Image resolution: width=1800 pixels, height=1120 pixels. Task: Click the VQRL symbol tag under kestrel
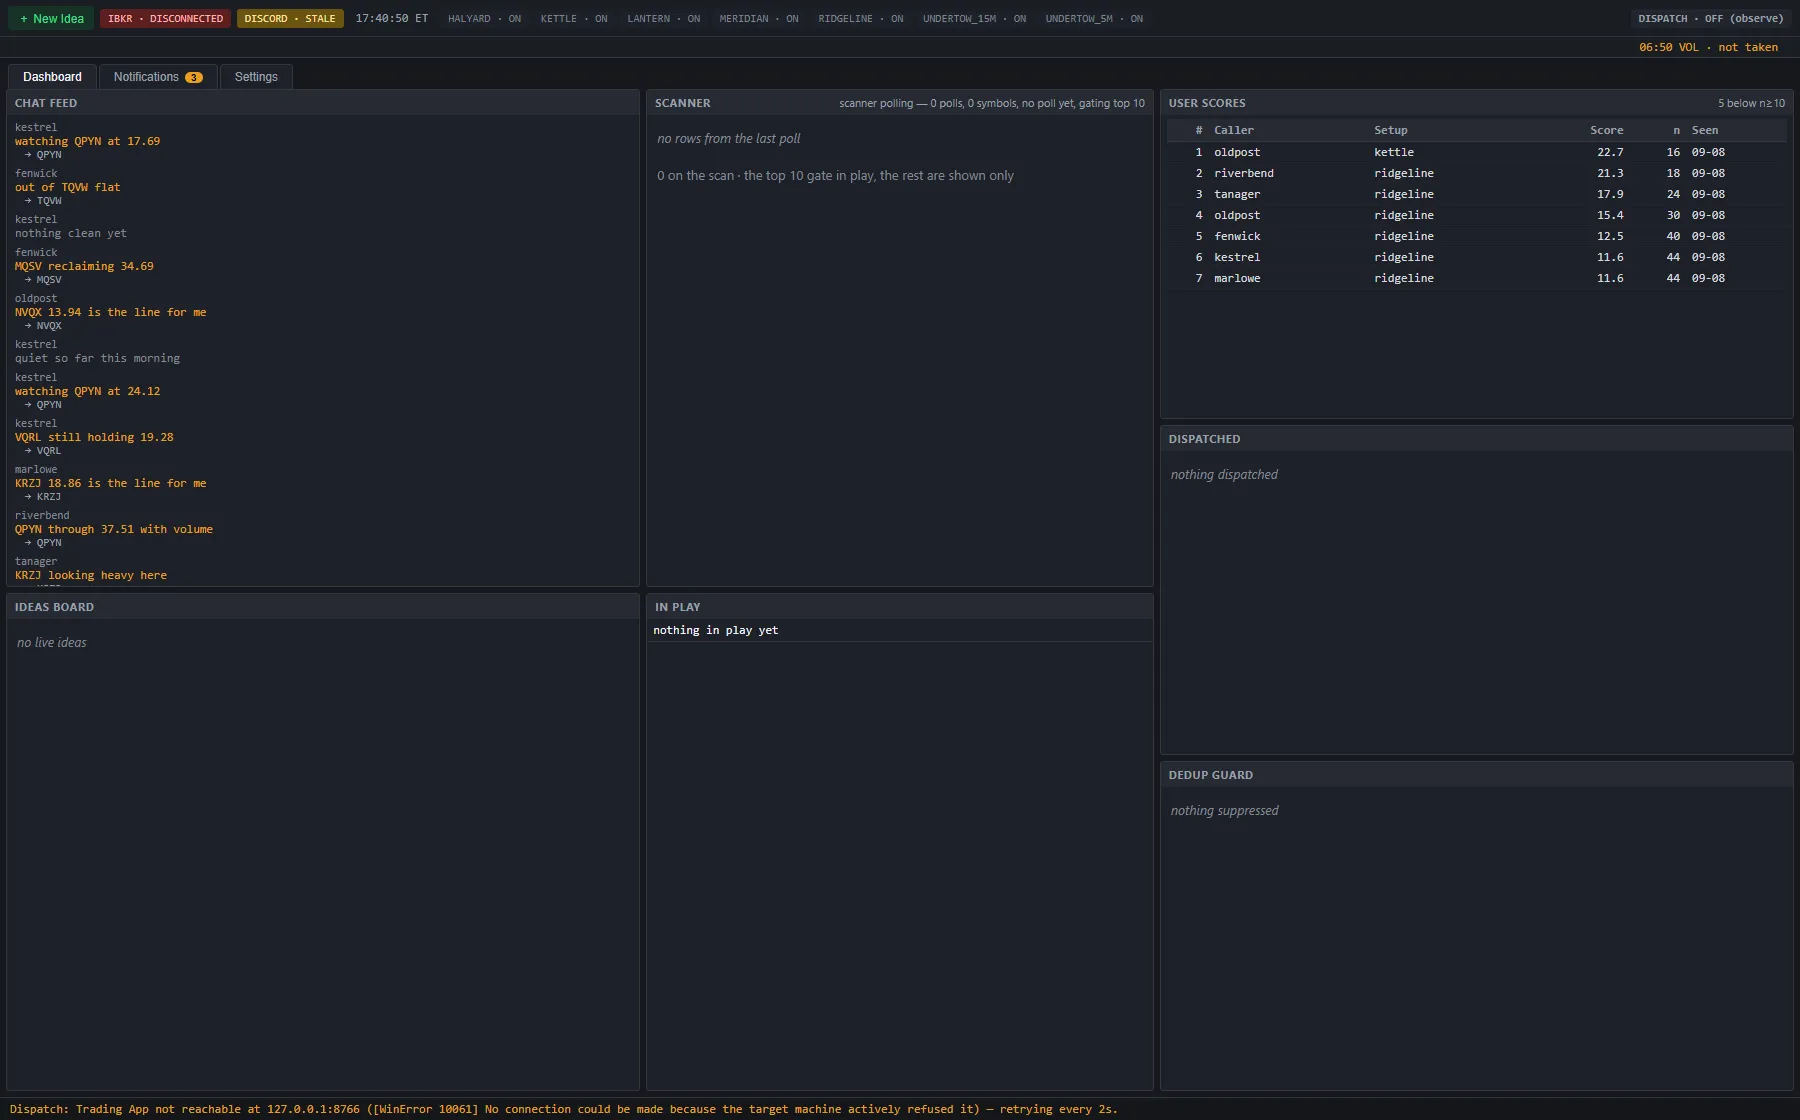pyautogui.click(x=49, y=451)
